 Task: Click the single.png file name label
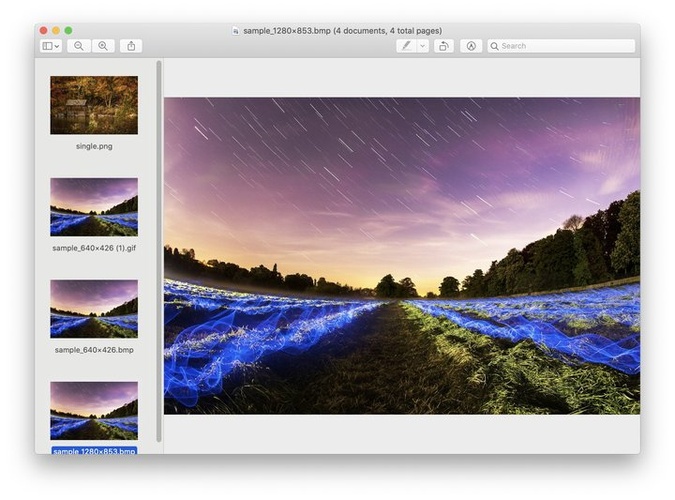point(94,146)
